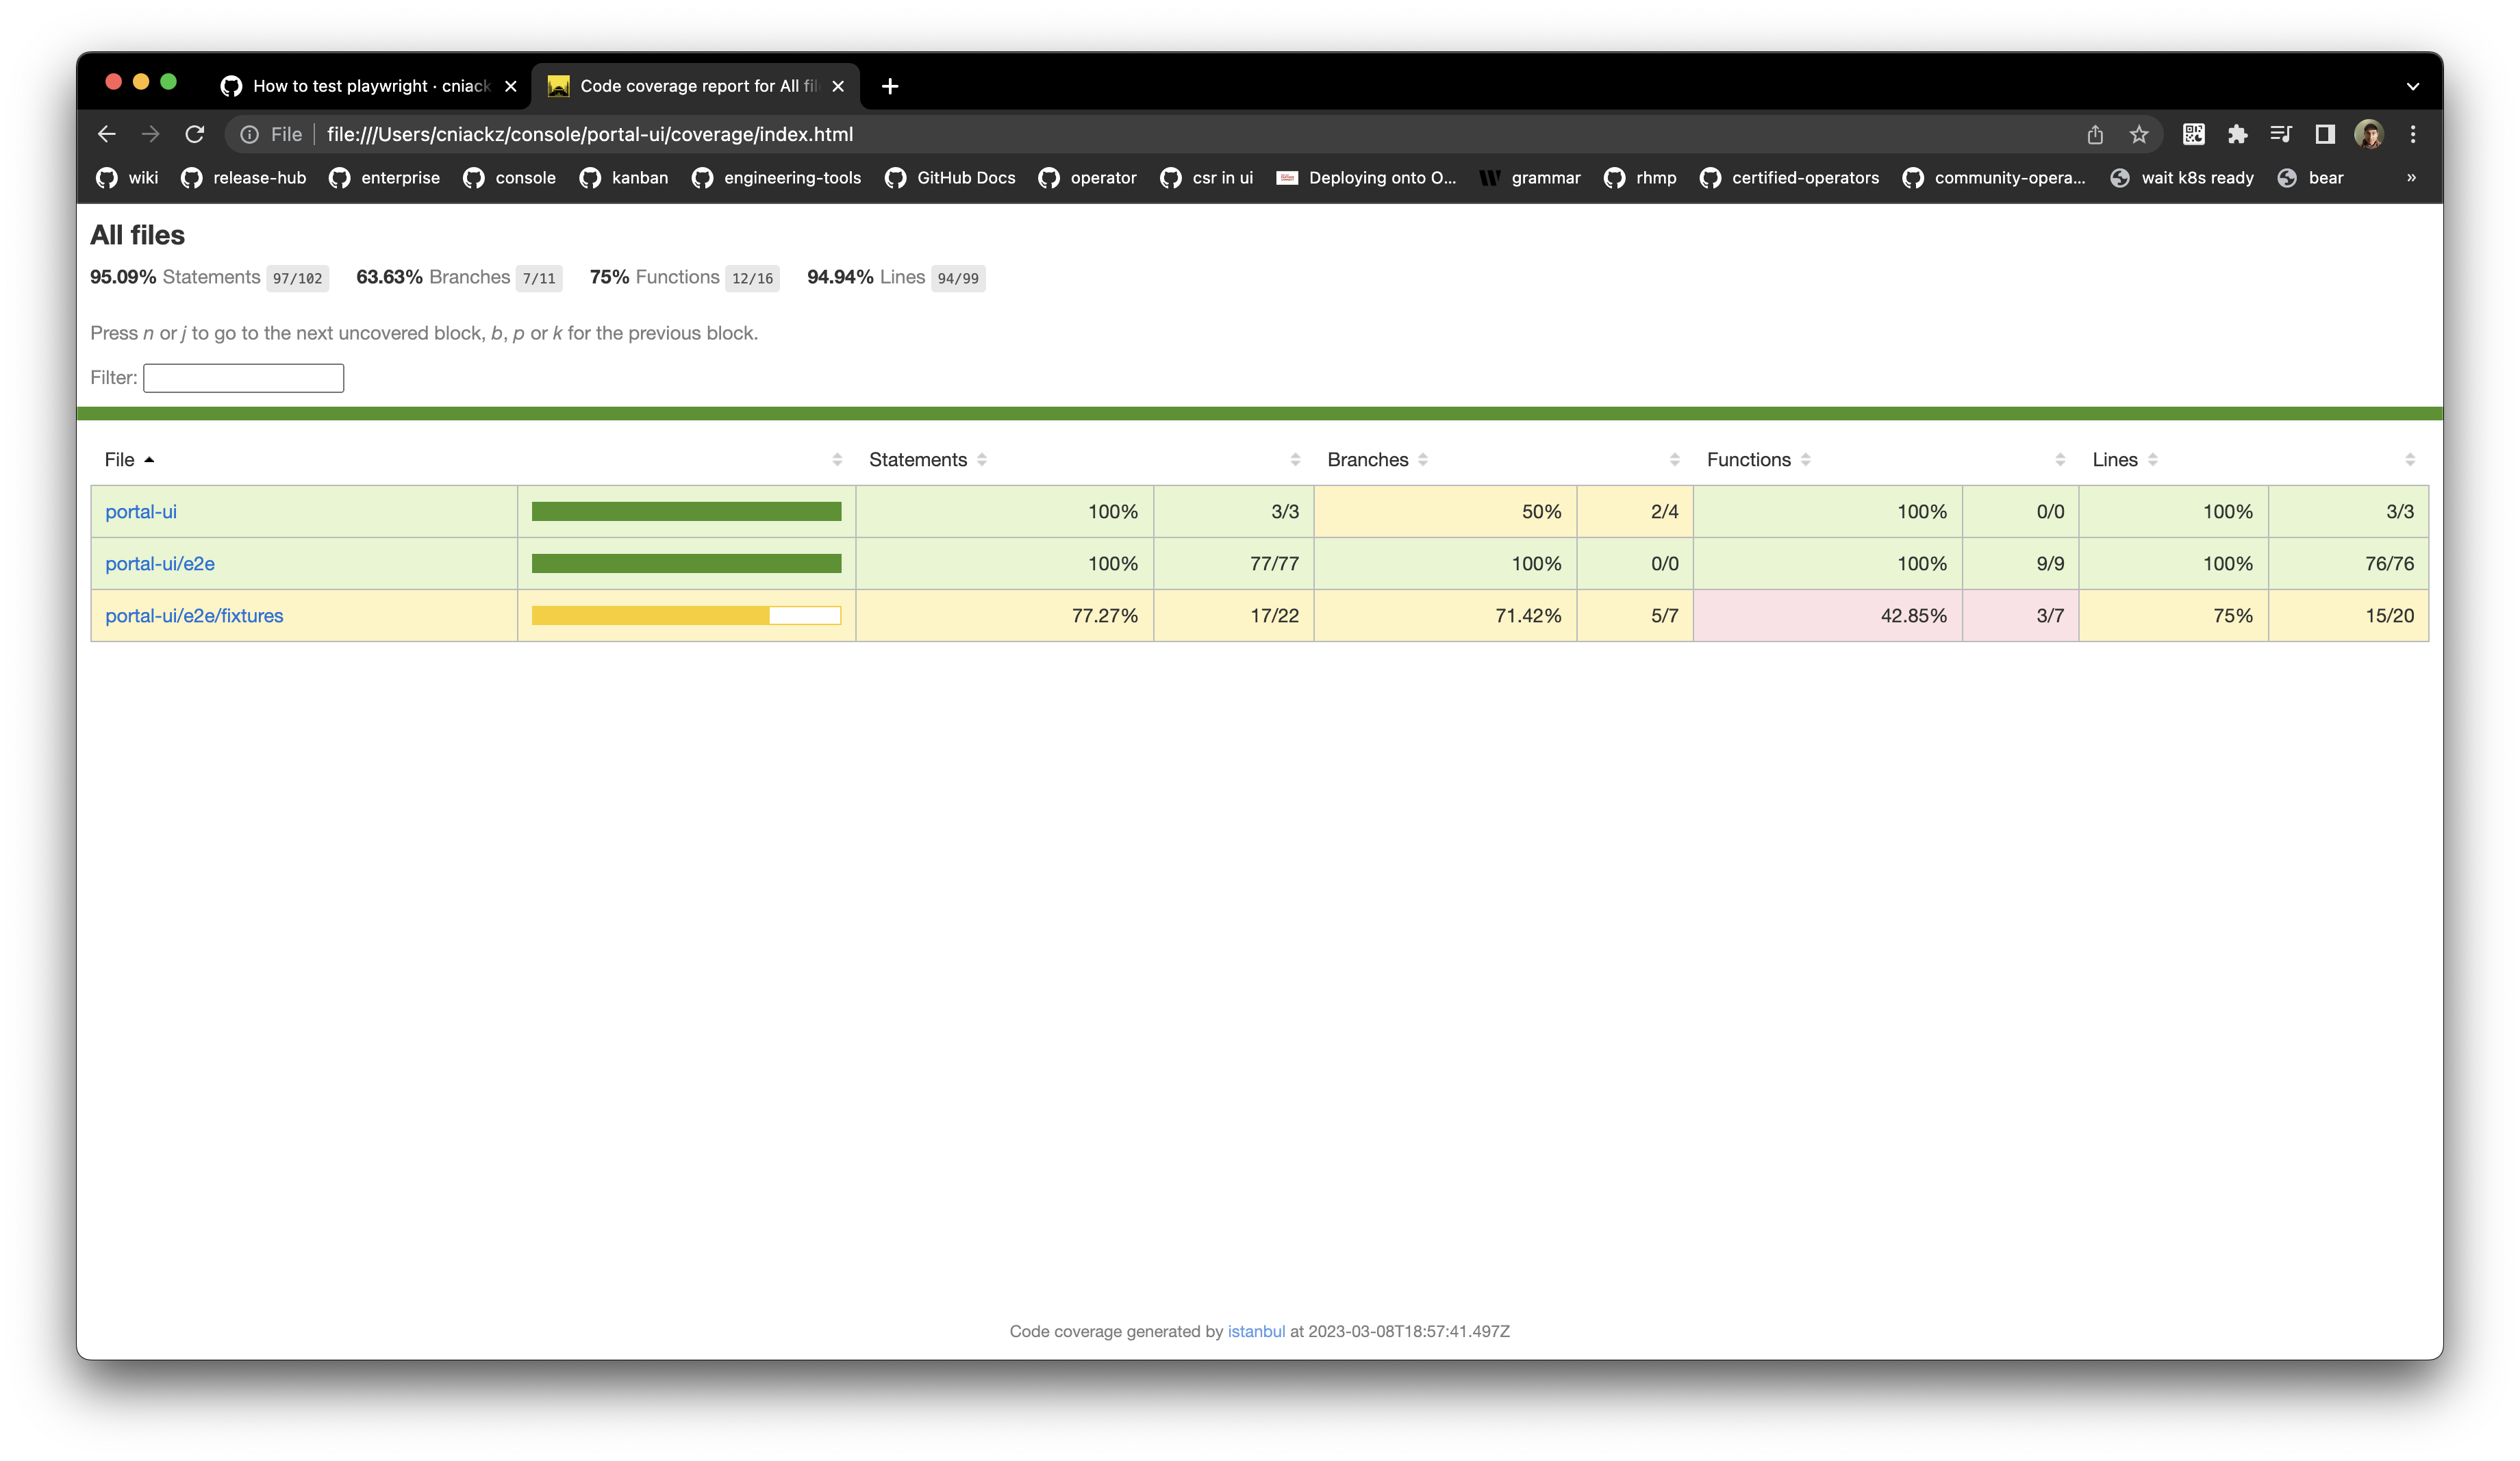
Task: Open a new browser tab
Action: click(890, 86)
